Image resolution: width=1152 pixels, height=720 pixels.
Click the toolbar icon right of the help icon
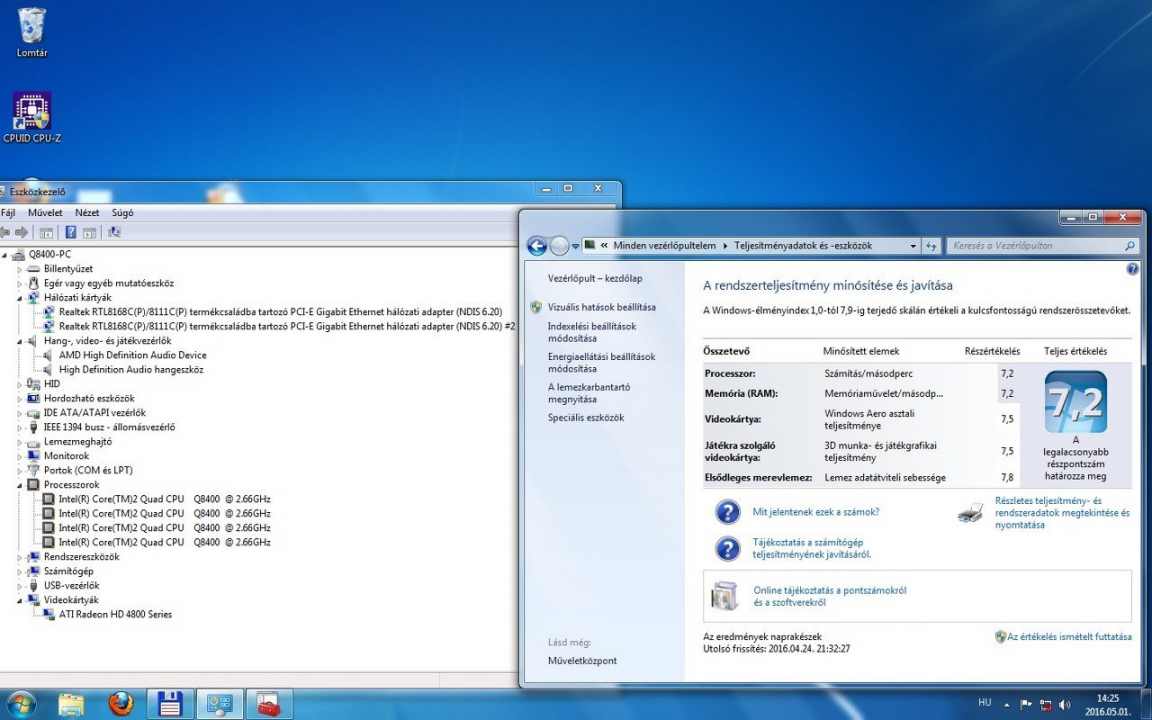pyautogui.click(x=90, y=232)
